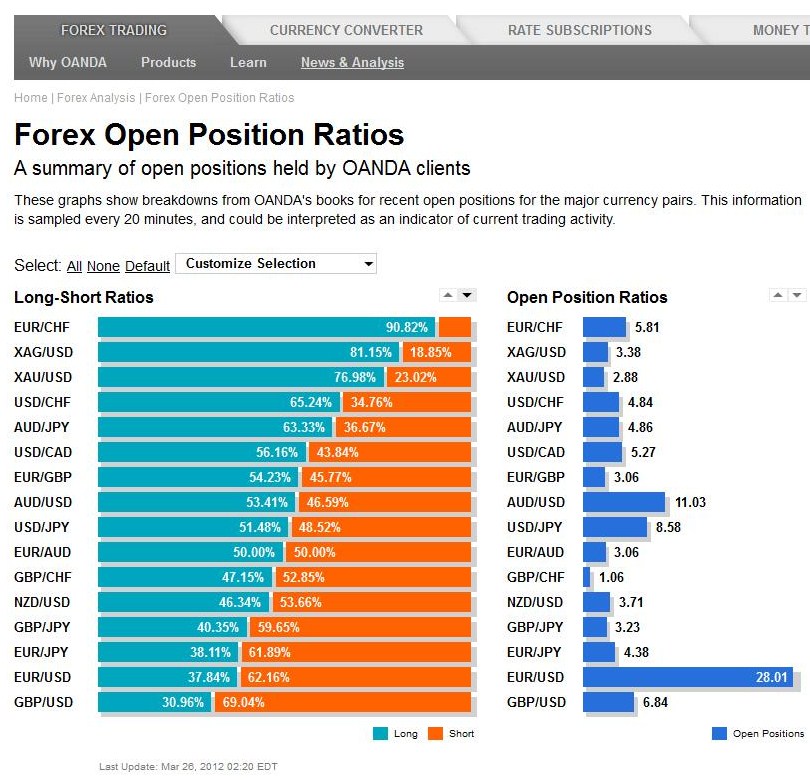Click the GBP/CHF label in Open Position Ratios
The height and width of the screenshot is (780, 810).
tap(536, 577)
